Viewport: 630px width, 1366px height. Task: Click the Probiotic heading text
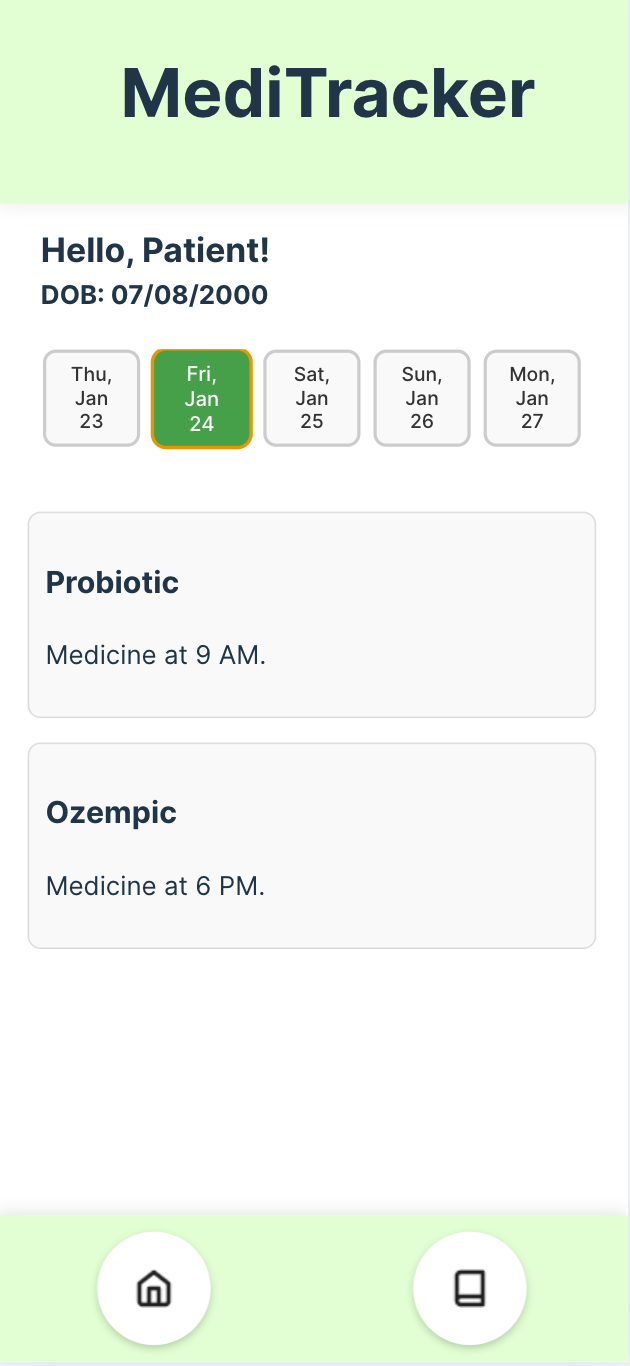(112, 582)
